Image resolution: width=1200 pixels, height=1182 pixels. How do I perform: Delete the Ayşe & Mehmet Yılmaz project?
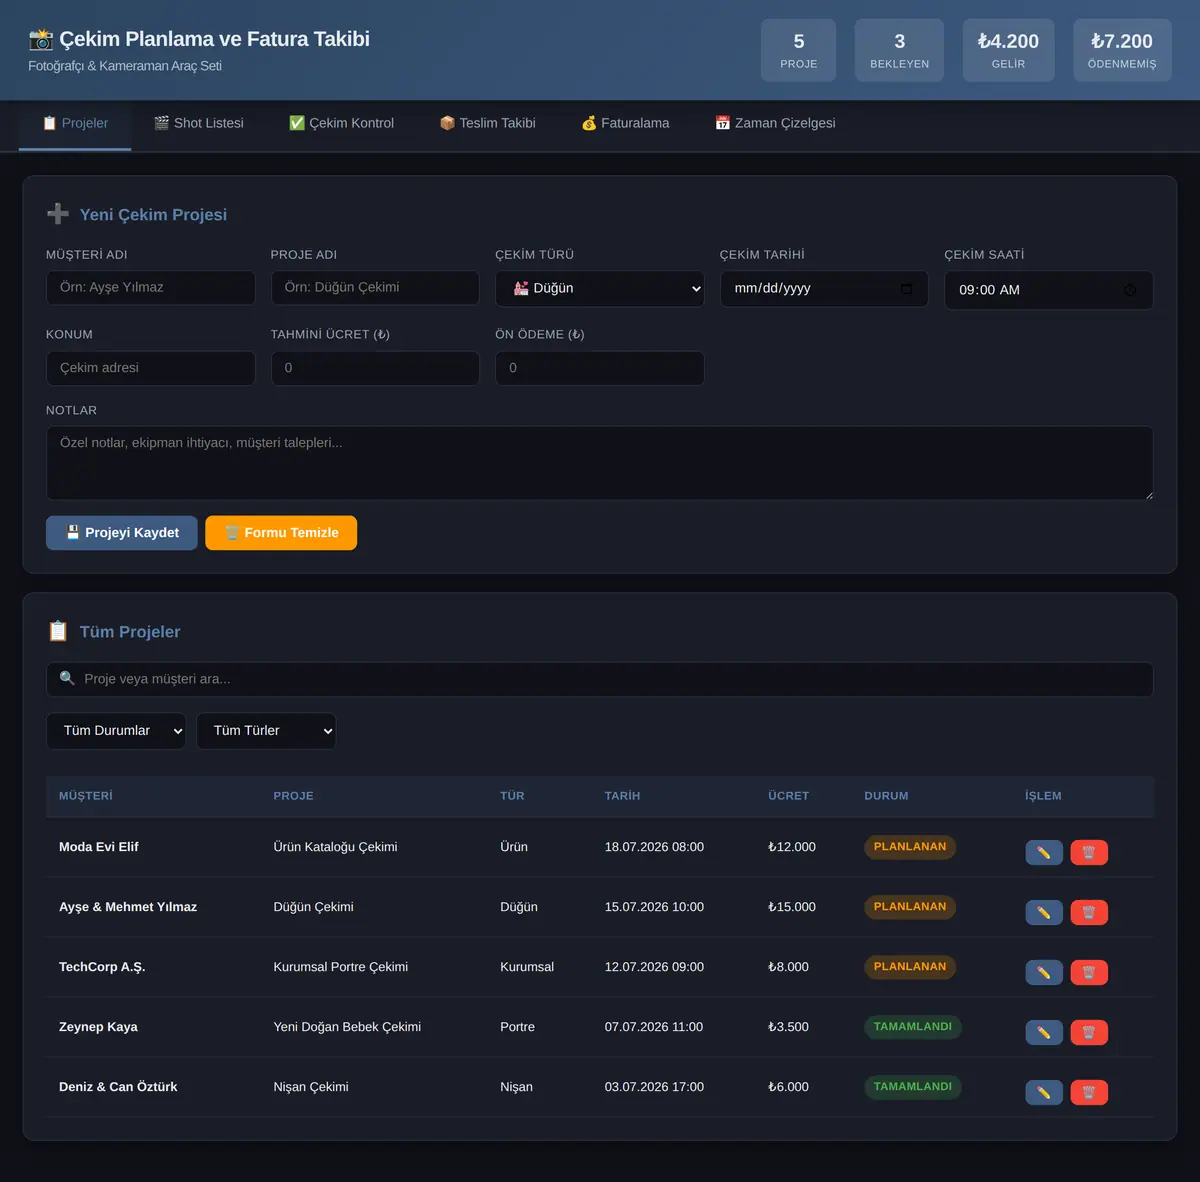1089,912
